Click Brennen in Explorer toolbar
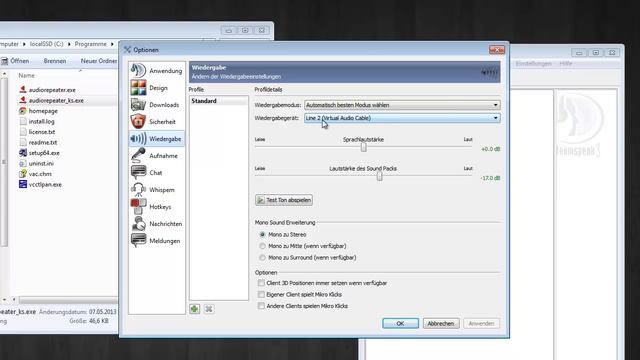Image resolution: width=640 pixels, height=360 pixels. click(x=55, y=61)
